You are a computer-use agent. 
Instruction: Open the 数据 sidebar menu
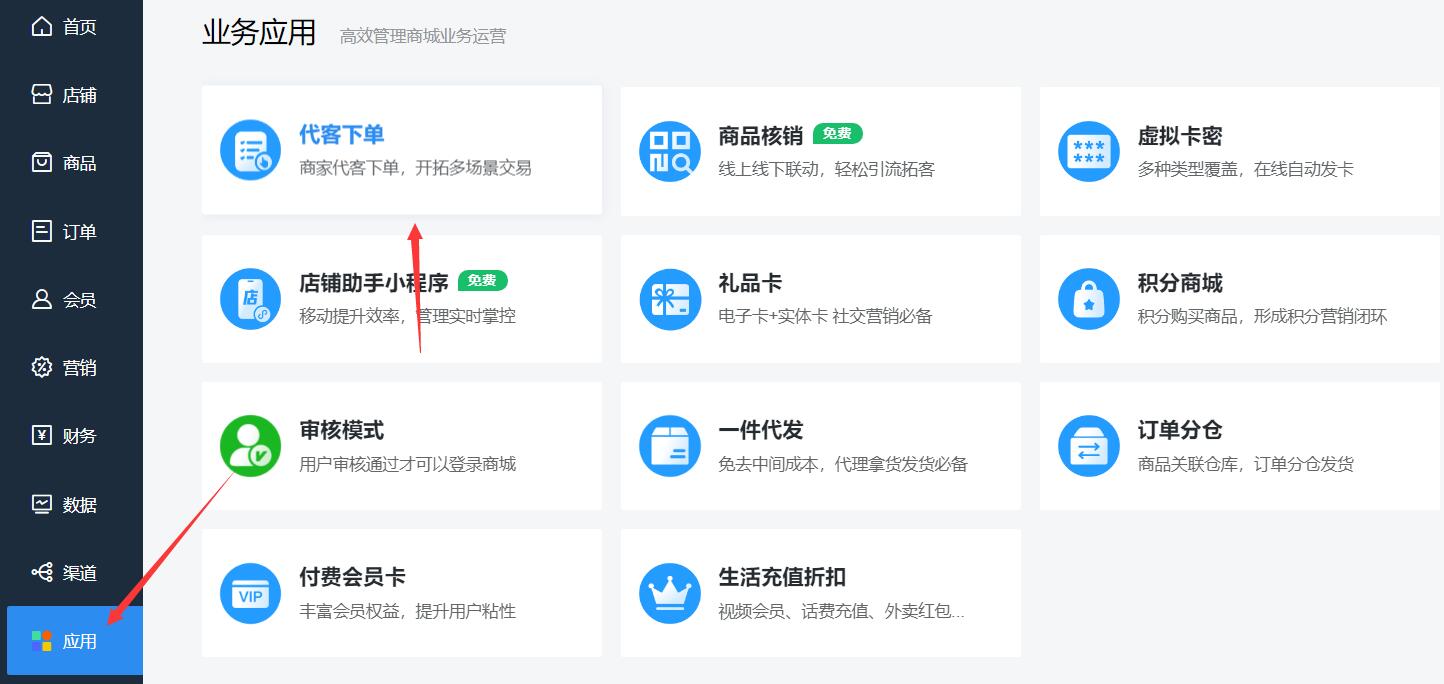(66, 505)
